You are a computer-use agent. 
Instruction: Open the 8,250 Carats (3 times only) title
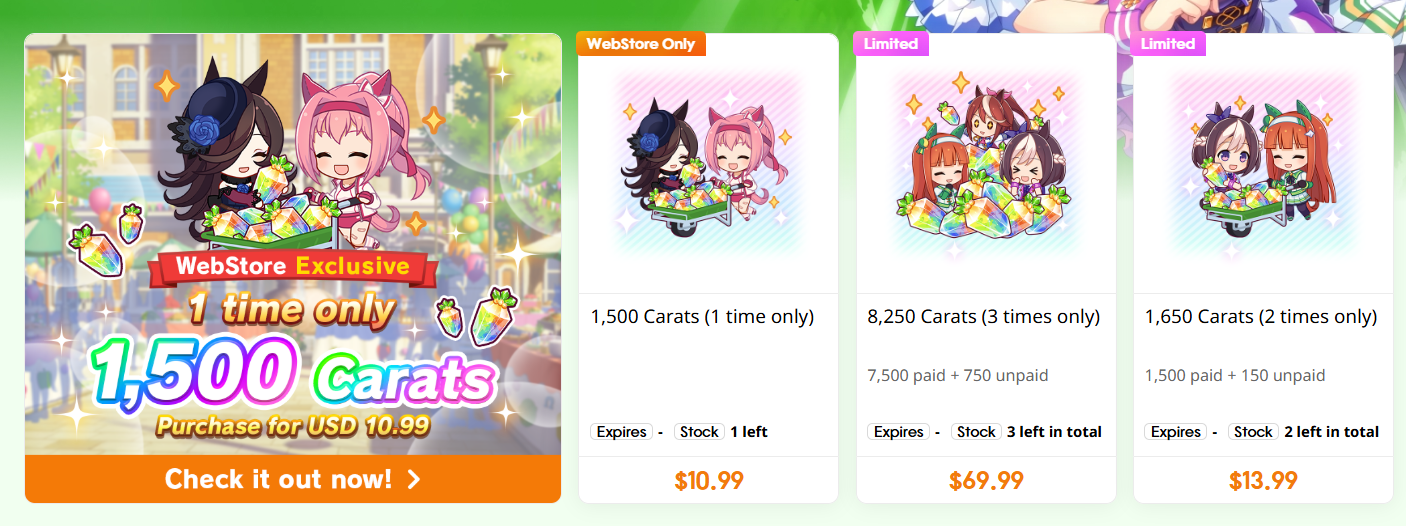[x=984, y=317]
